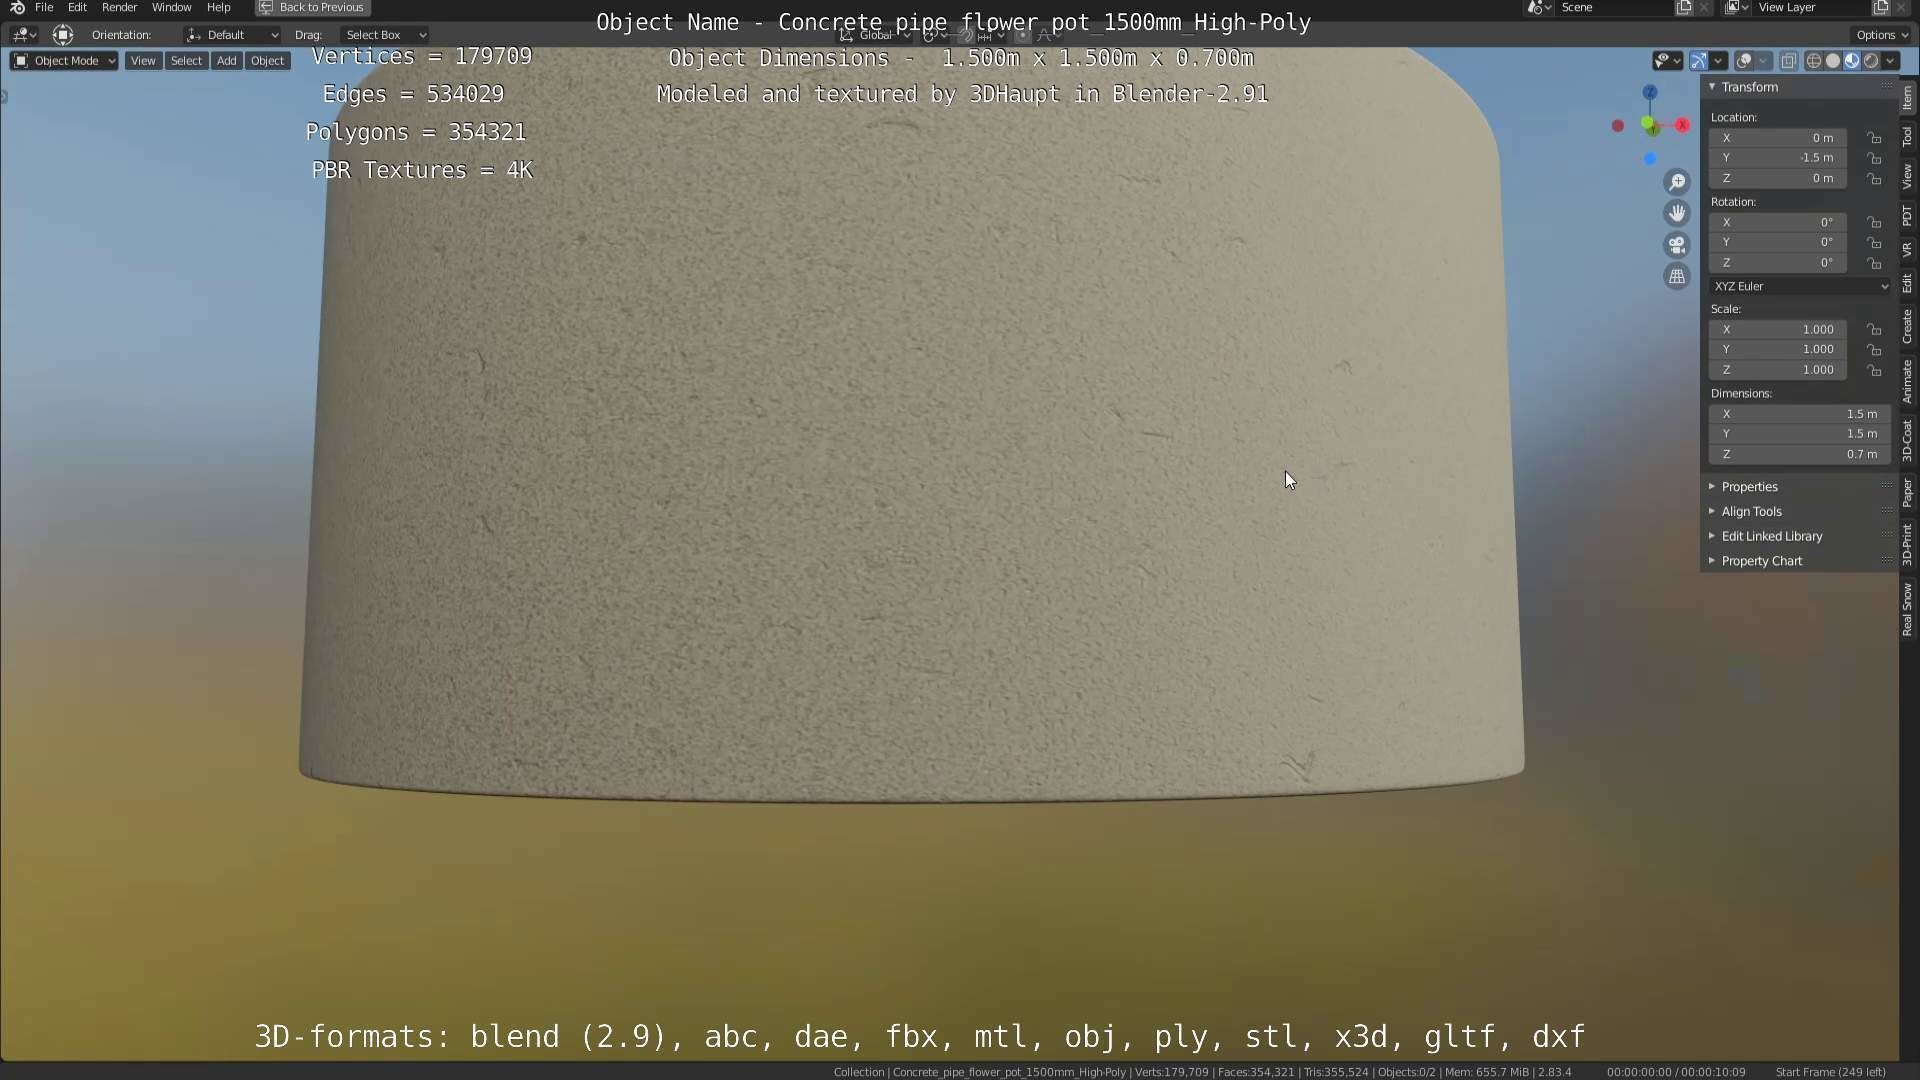The image size is (1920, 1080).
Task: Select rendered viewport shading icon
Action: (1871, 61)
